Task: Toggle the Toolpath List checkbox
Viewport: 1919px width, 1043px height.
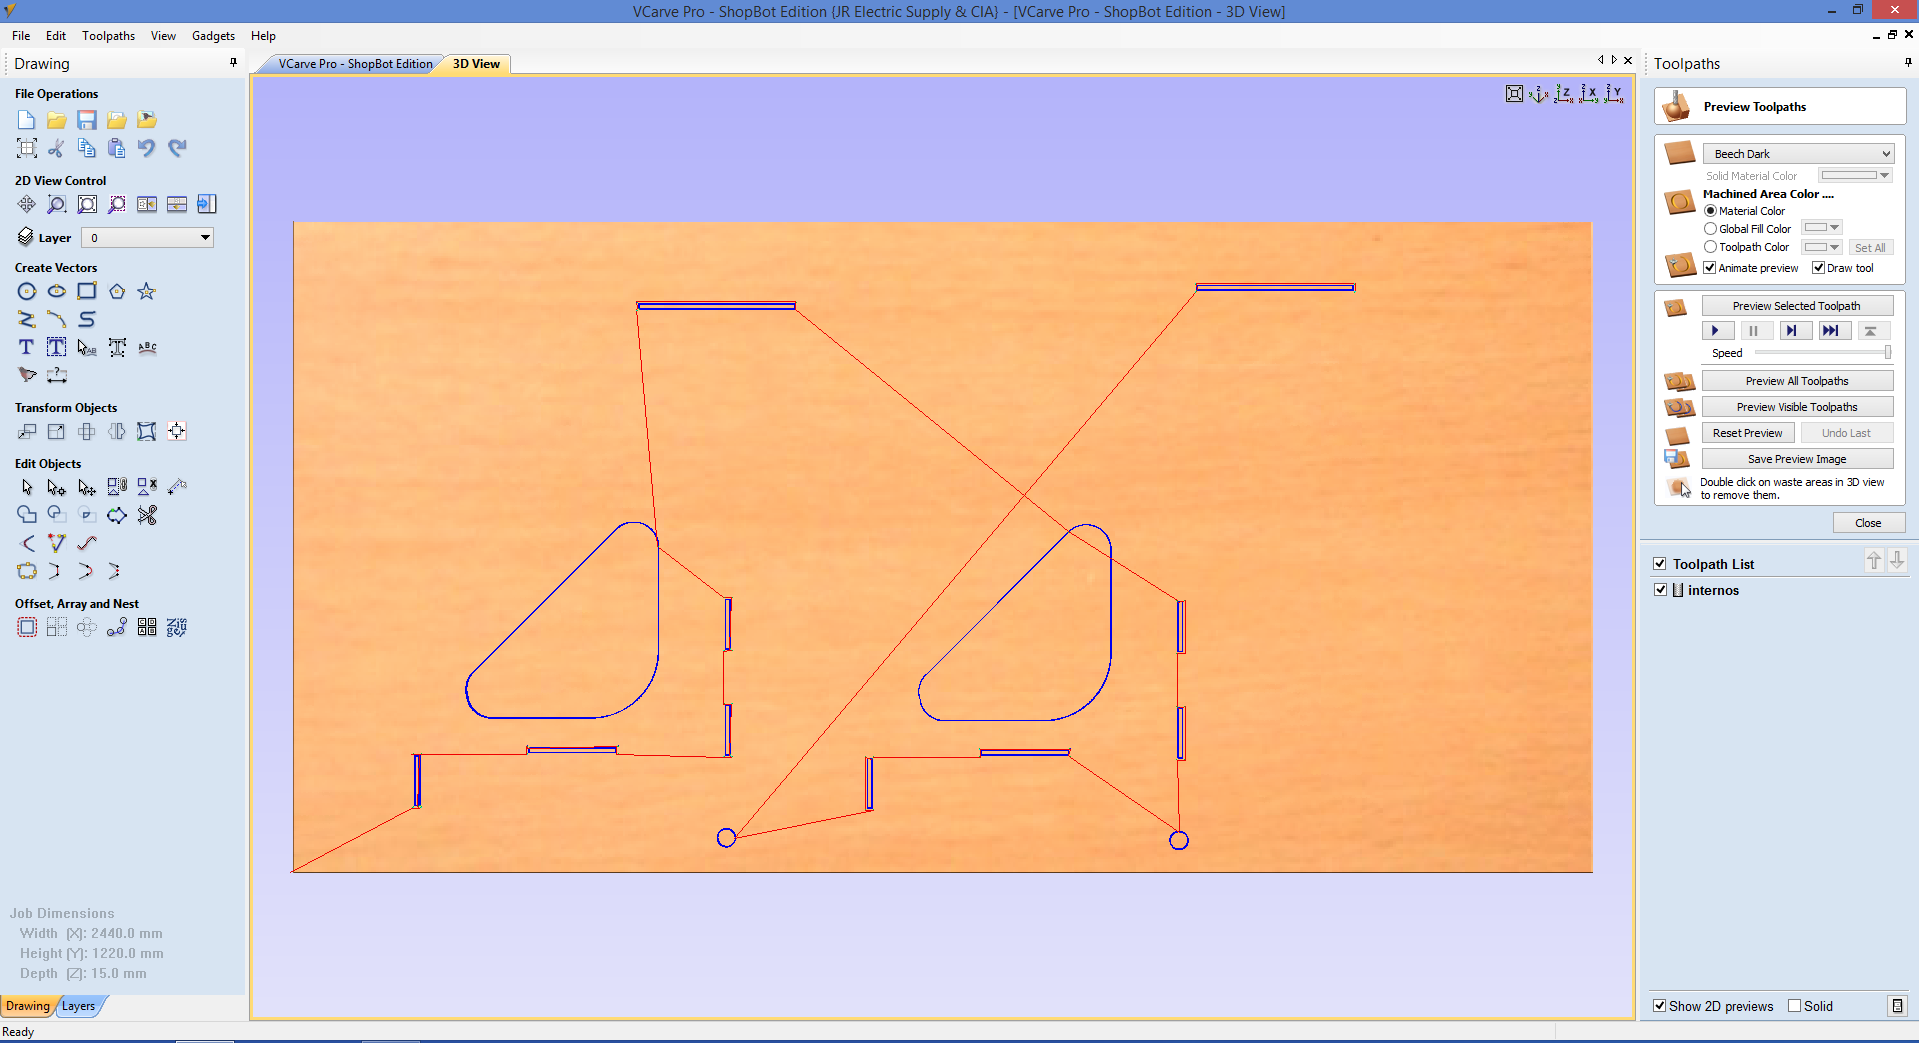Action: (x=1660, y=564)
